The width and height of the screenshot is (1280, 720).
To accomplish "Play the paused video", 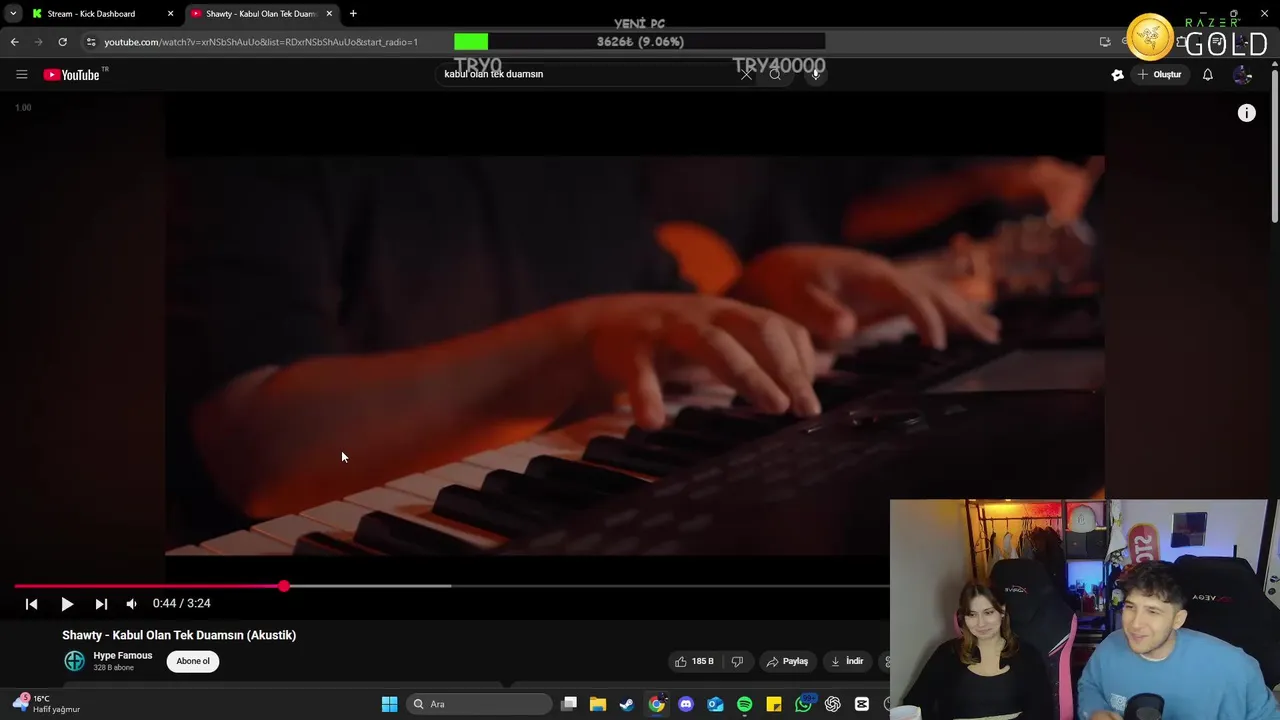I will click(67, 604).
